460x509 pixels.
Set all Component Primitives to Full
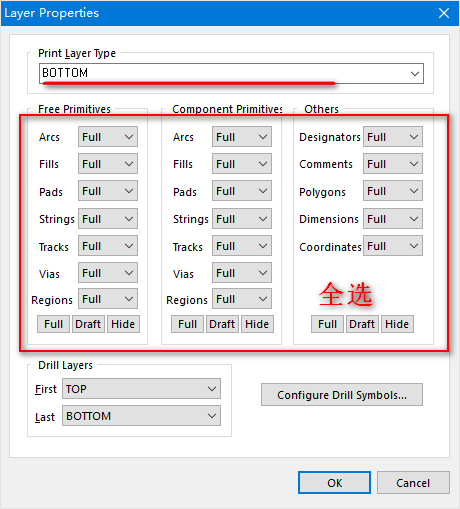[187, 324]
